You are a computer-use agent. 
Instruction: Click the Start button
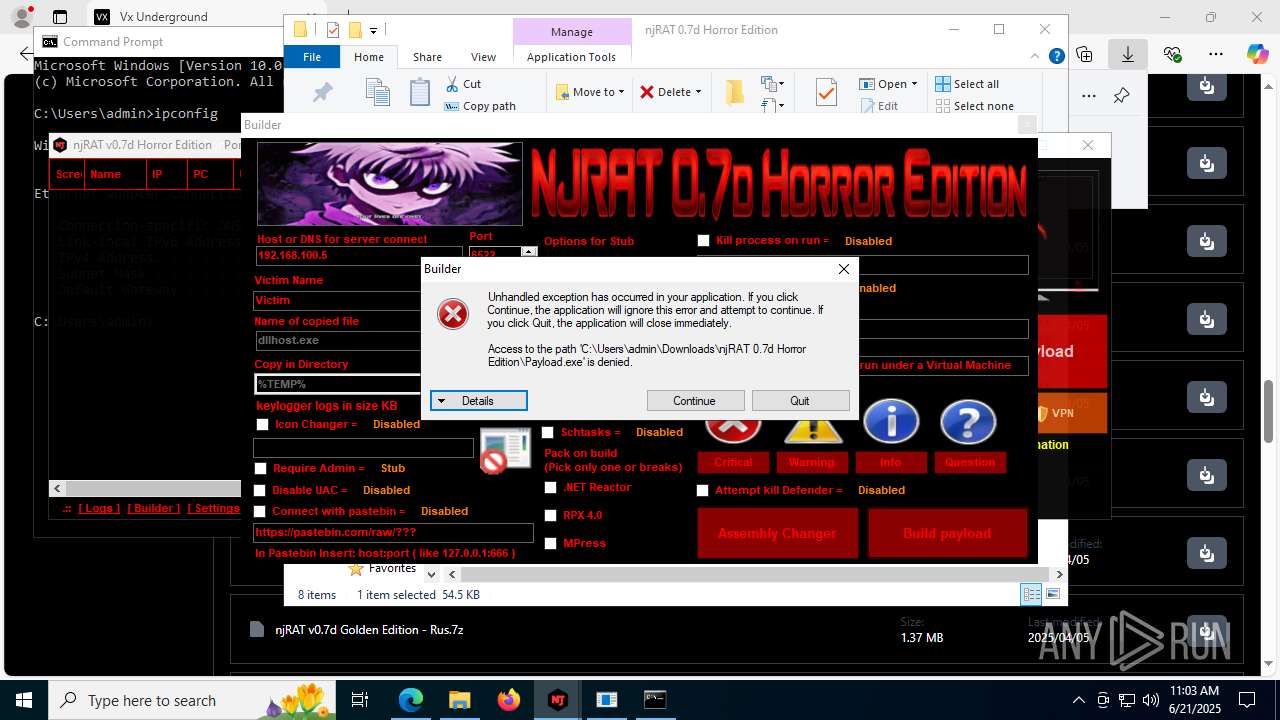[24, 700]
